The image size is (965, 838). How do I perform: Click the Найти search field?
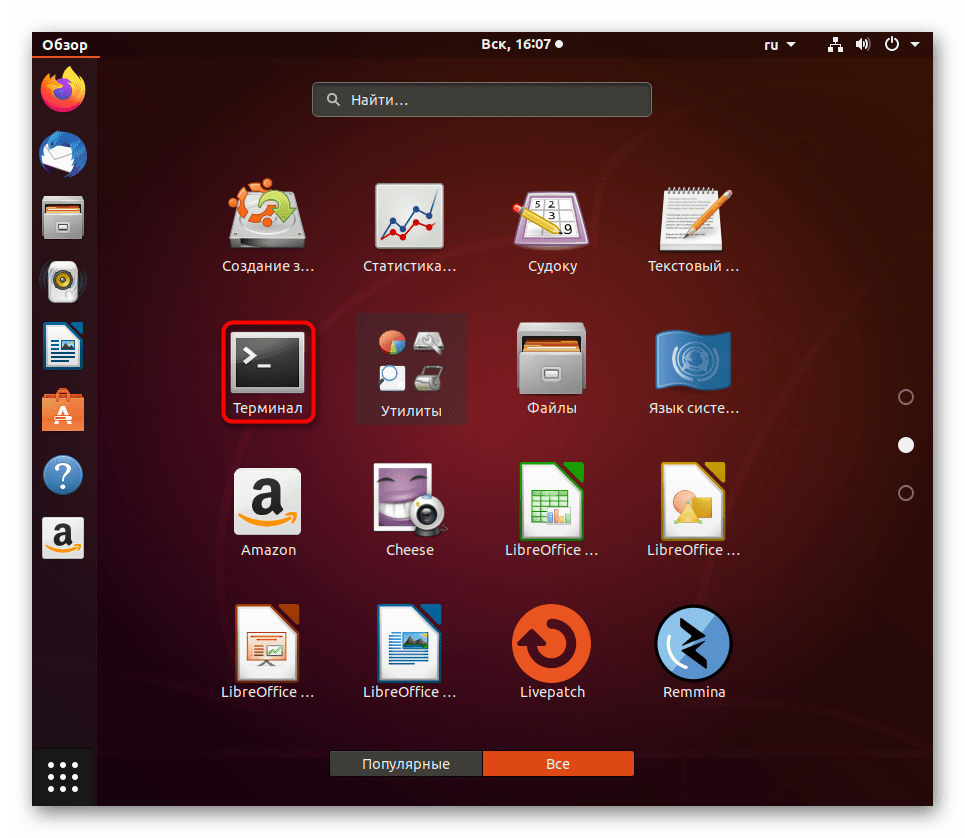[x=481, y=100]
